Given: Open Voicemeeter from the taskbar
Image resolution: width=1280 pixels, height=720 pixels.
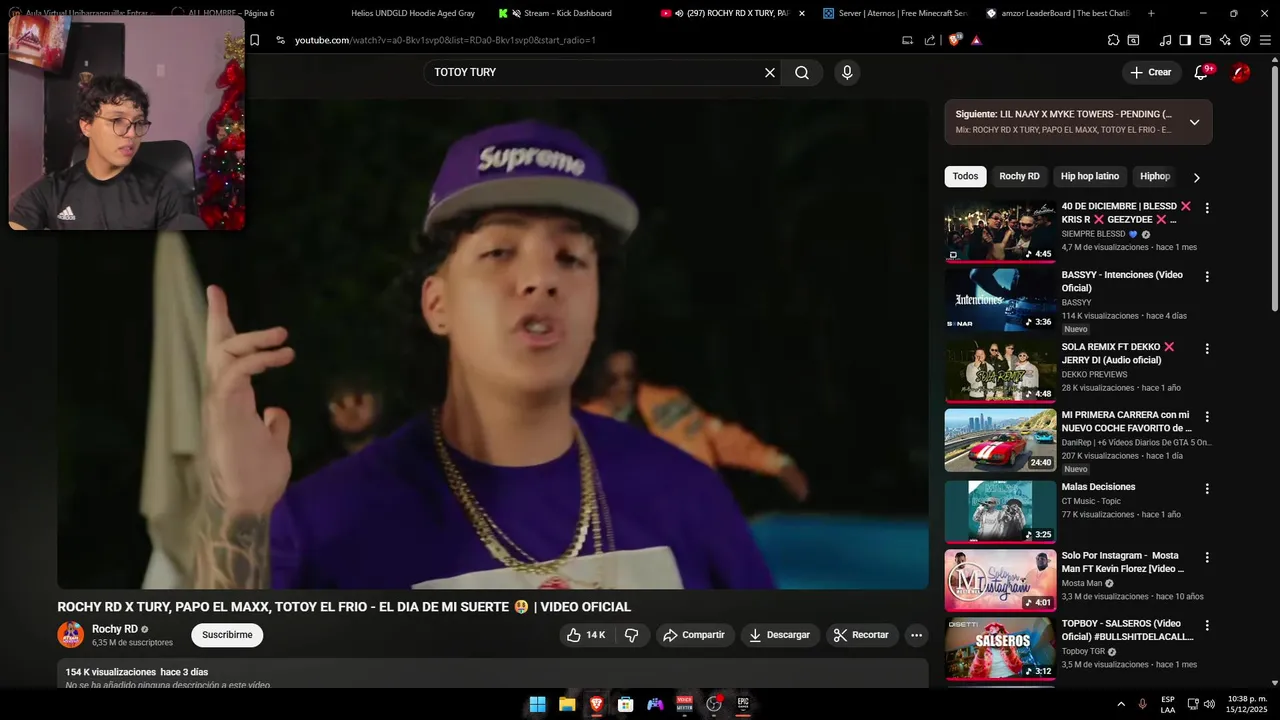Looking at the screenshot, I should (684, 704).
